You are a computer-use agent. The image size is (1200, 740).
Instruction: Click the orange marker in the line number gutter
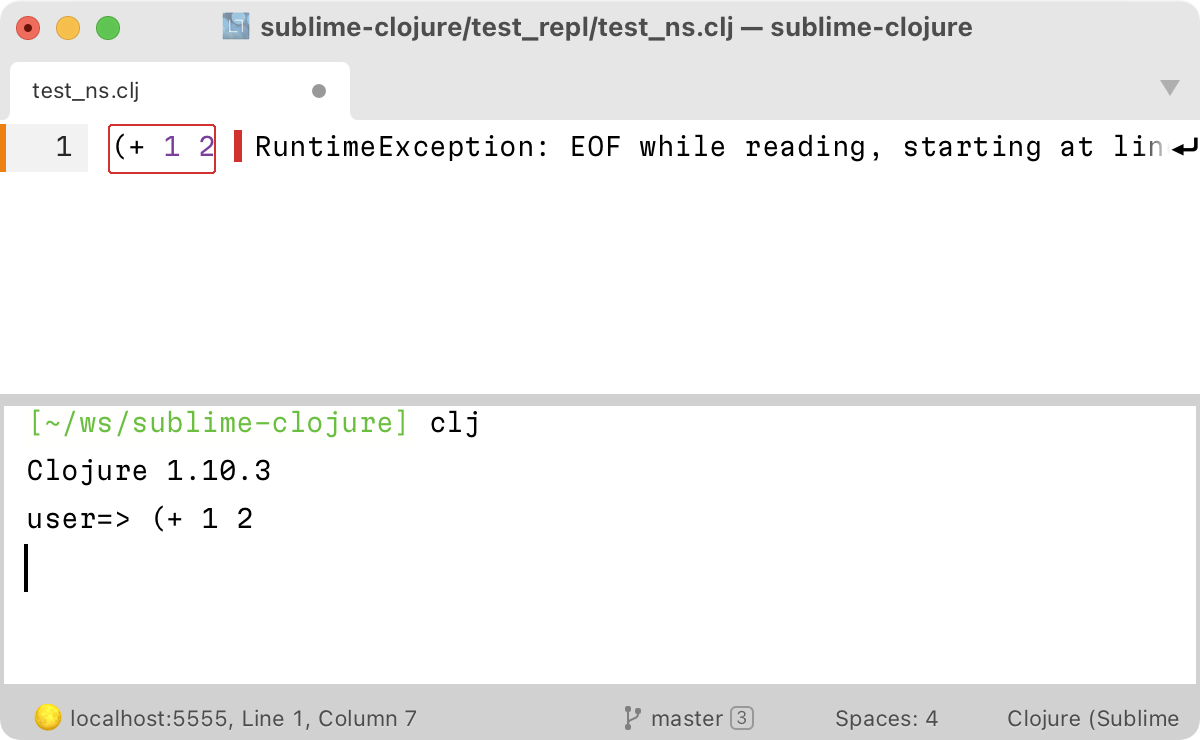pyautogui.click(x=4, y=147)
